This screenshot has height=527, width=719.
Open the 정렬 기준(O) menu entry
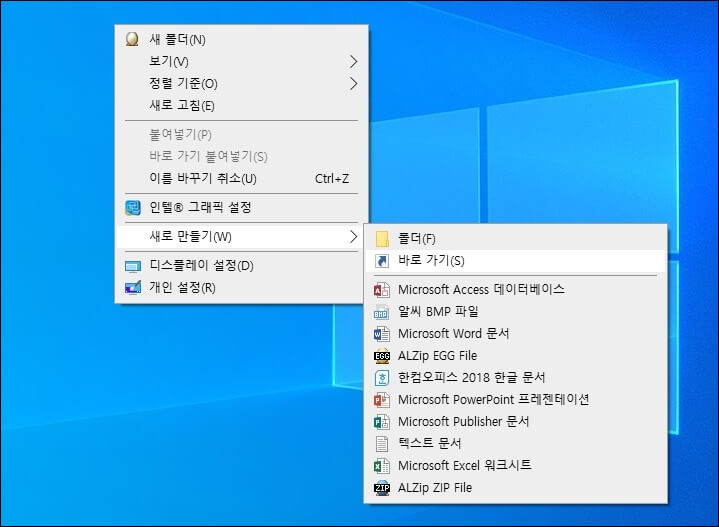[242, 83]
